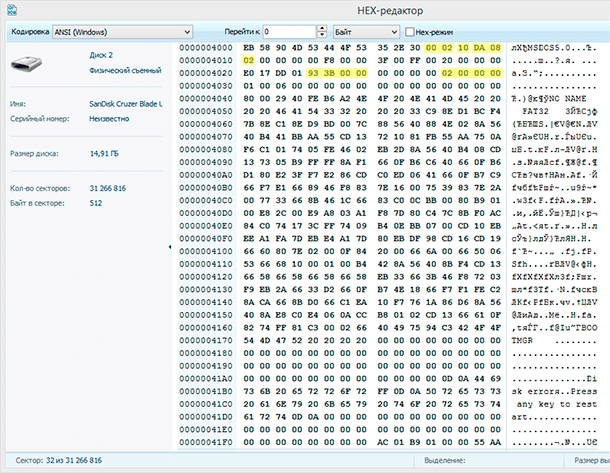Select offset row 0000004000
This screenshot has height=473, width=610.
(x=204, y=48)
